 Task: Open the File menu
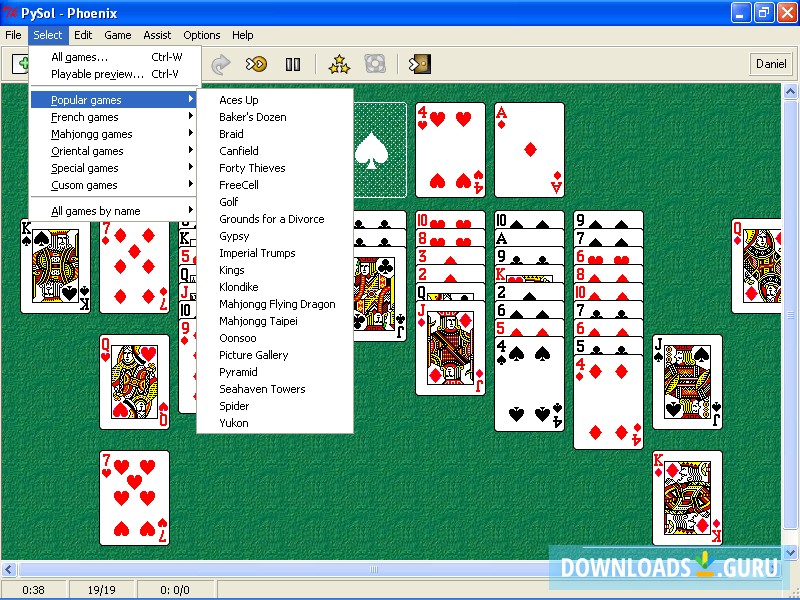pos(13,35)
